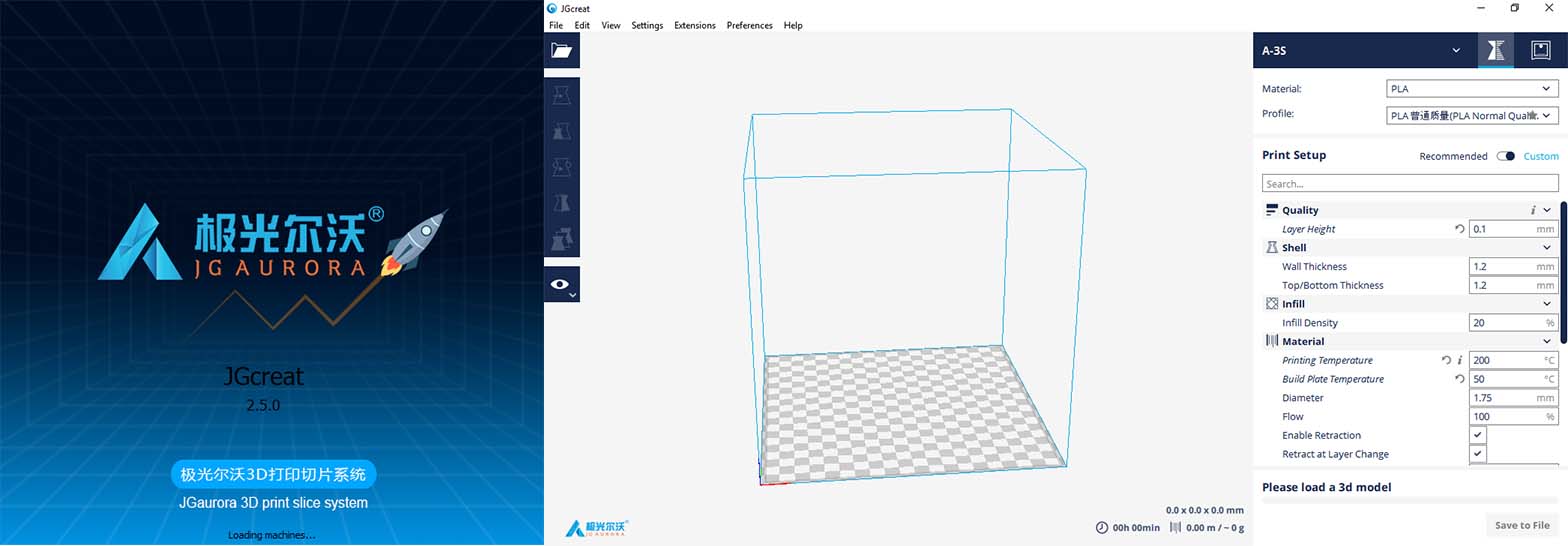Click the settings Search field
This screenshot has width=1568, height=546.
click(1410, 184)
